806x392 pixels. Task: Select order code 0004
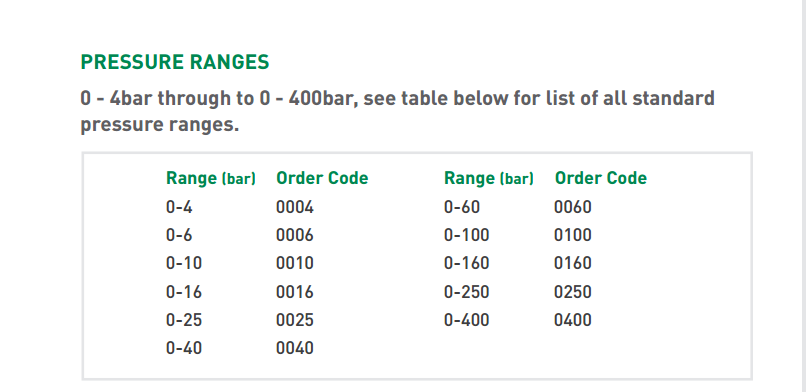(x=295, y=207)
